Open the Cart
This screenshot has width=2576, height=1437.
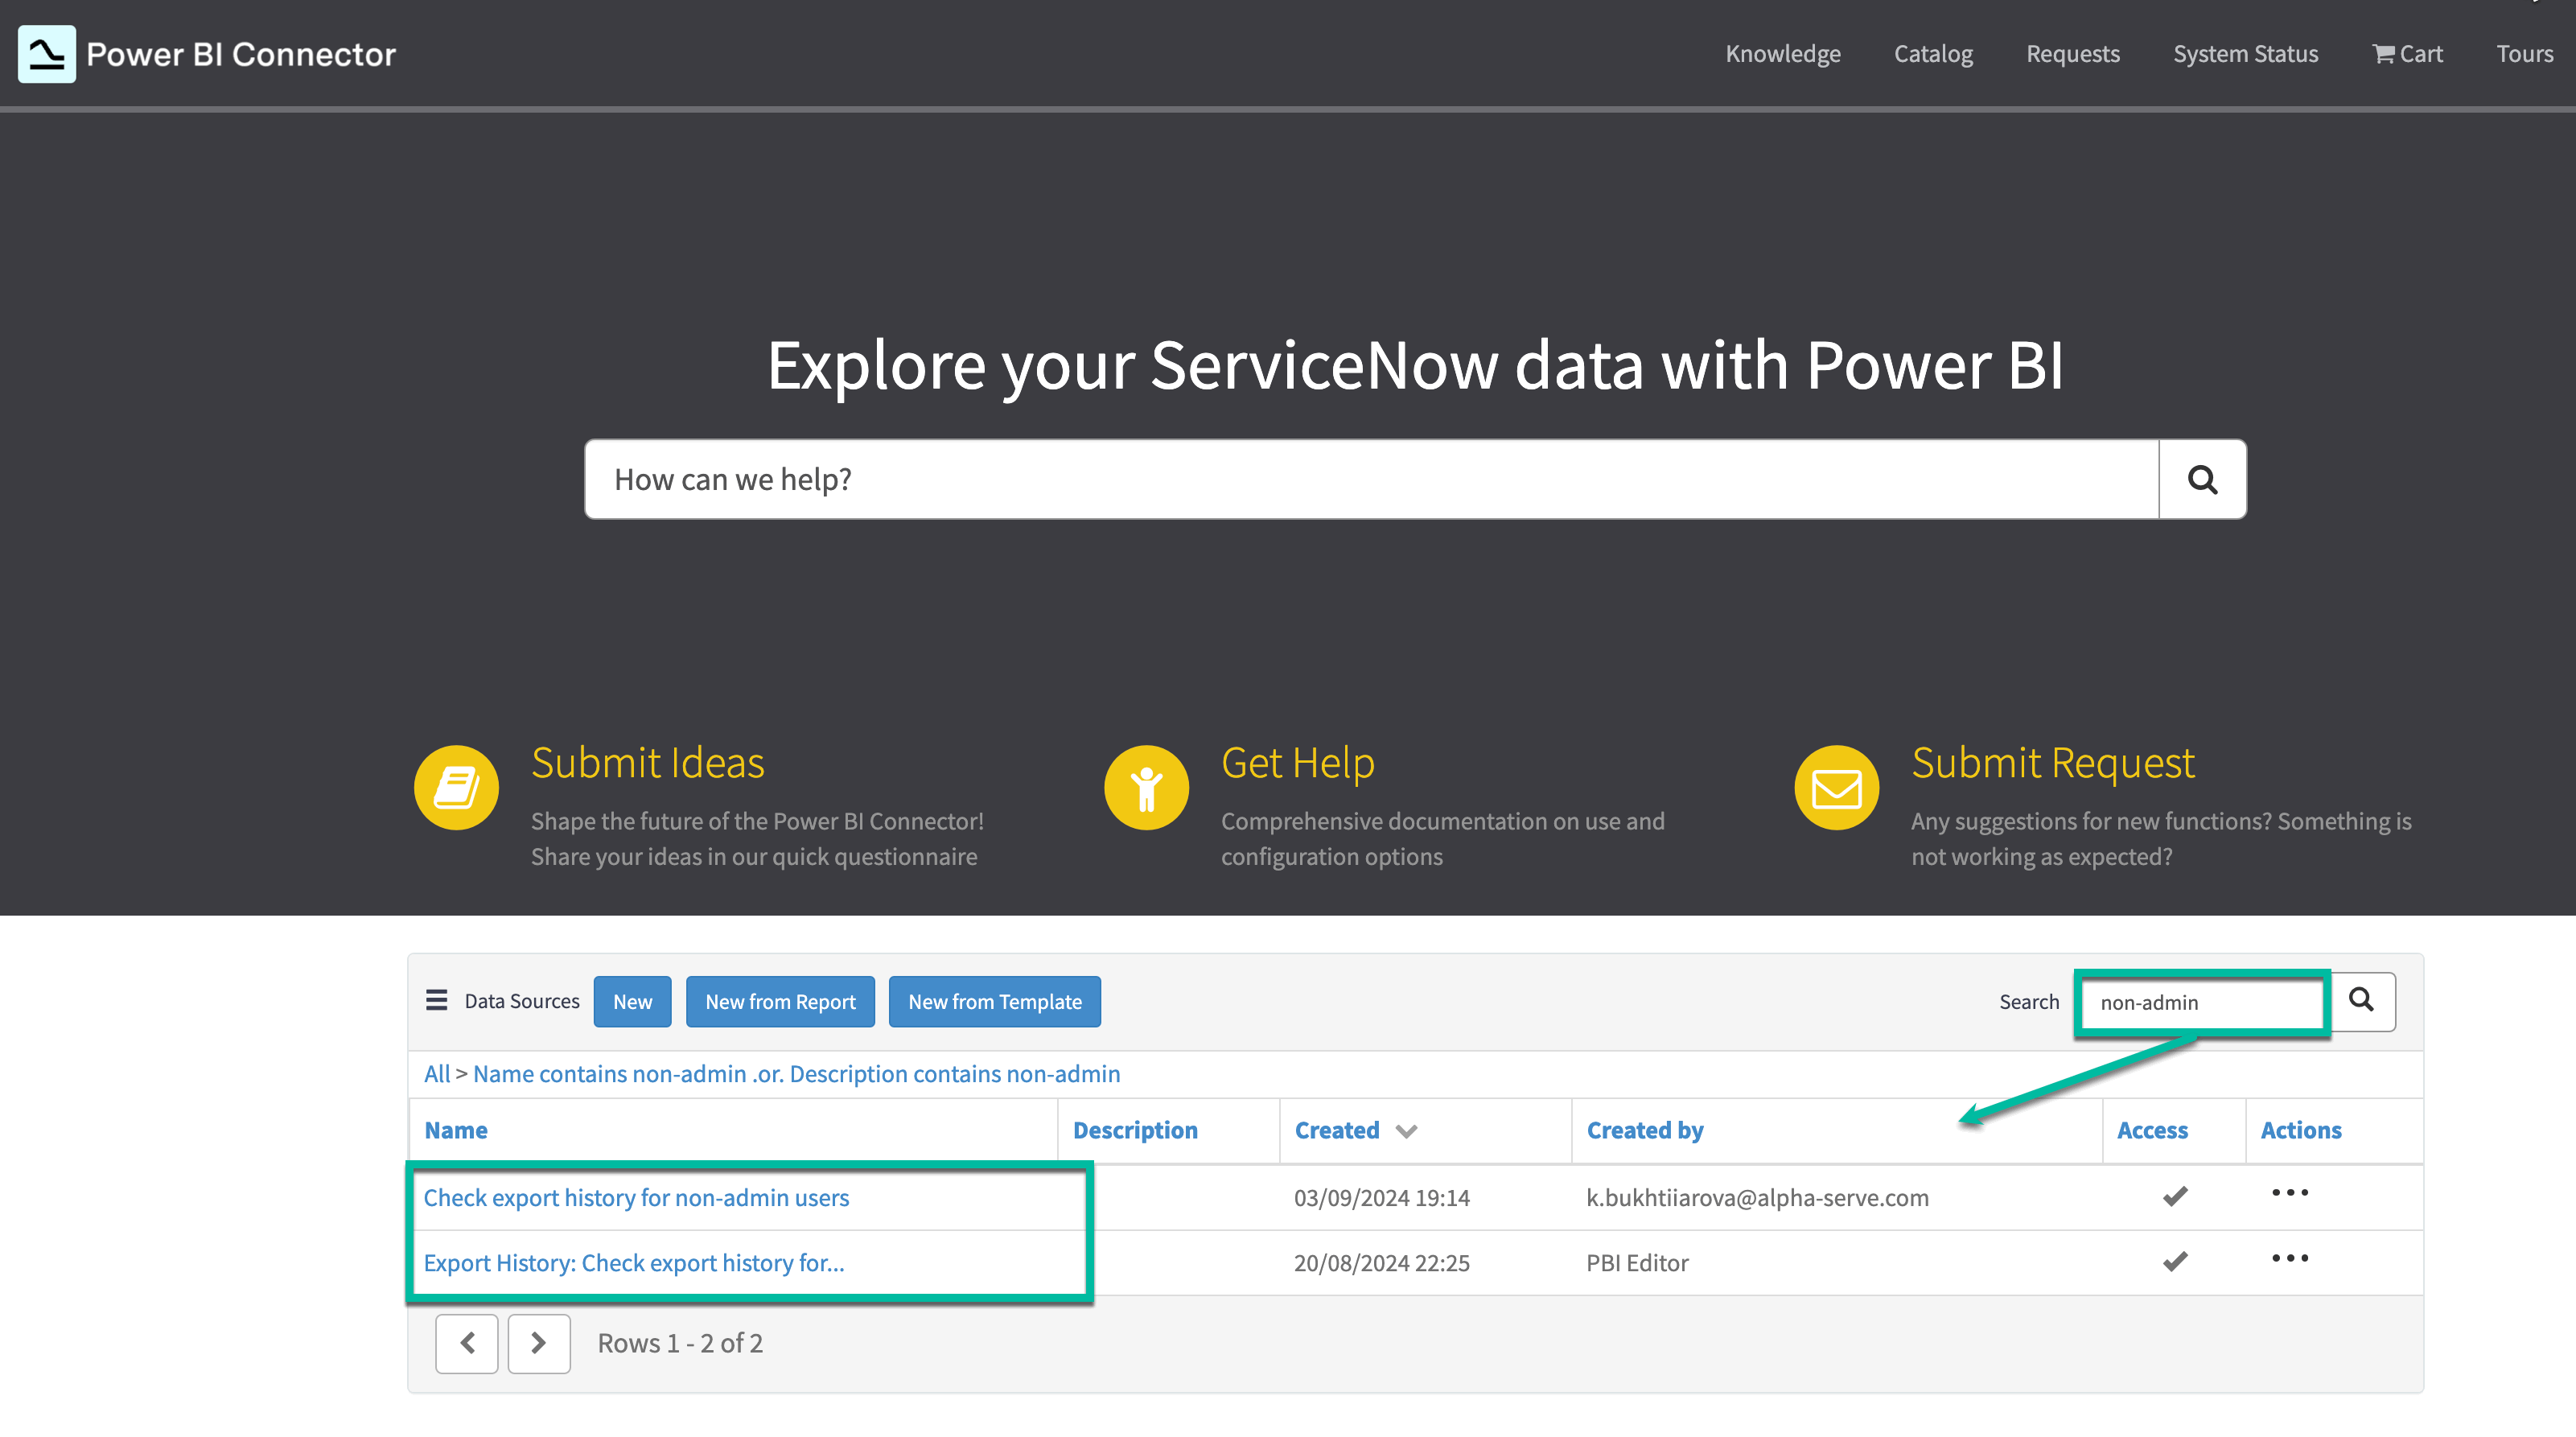(x=2407, y=53)
